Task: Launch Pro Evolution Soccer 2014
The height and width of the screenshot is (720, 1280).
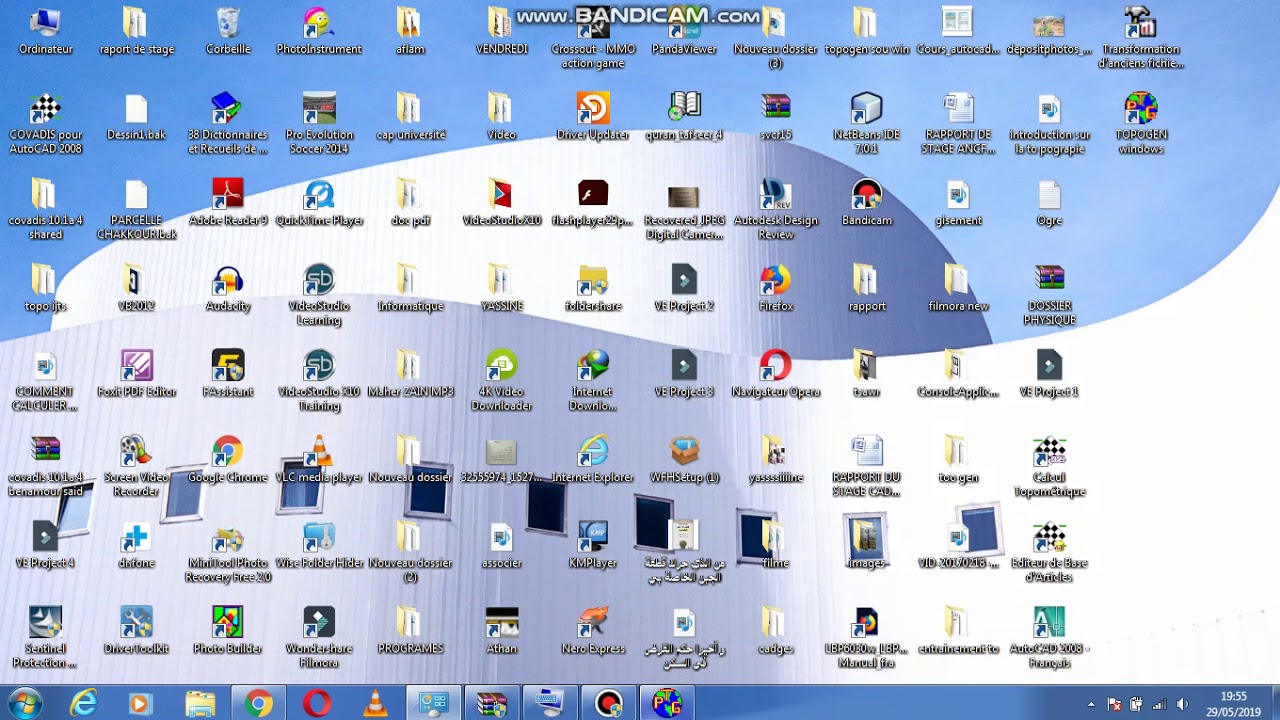Action: [319, 123]
